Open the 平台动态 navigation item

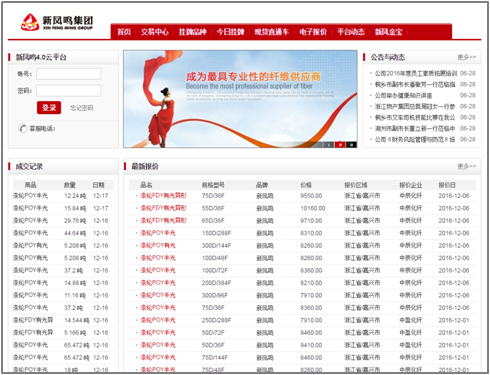point(351,32)
